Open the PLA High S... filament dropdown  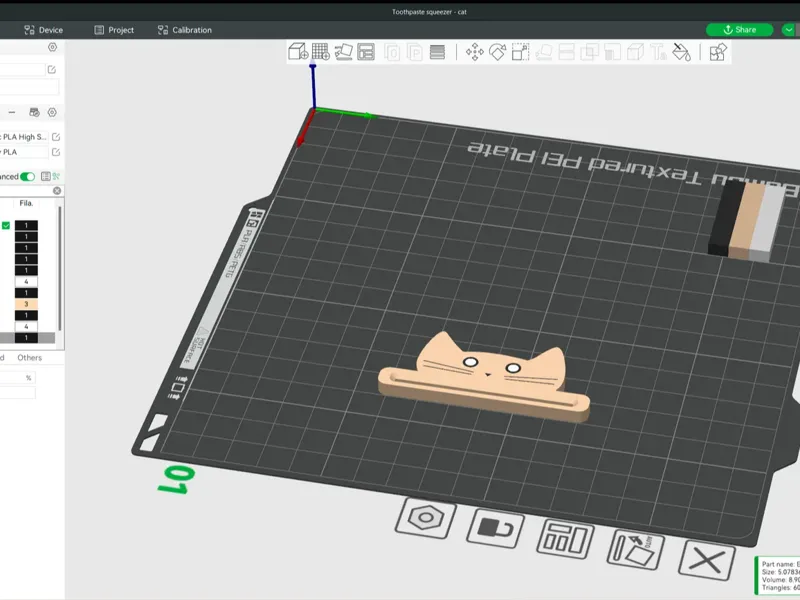[x=23, y=137]
